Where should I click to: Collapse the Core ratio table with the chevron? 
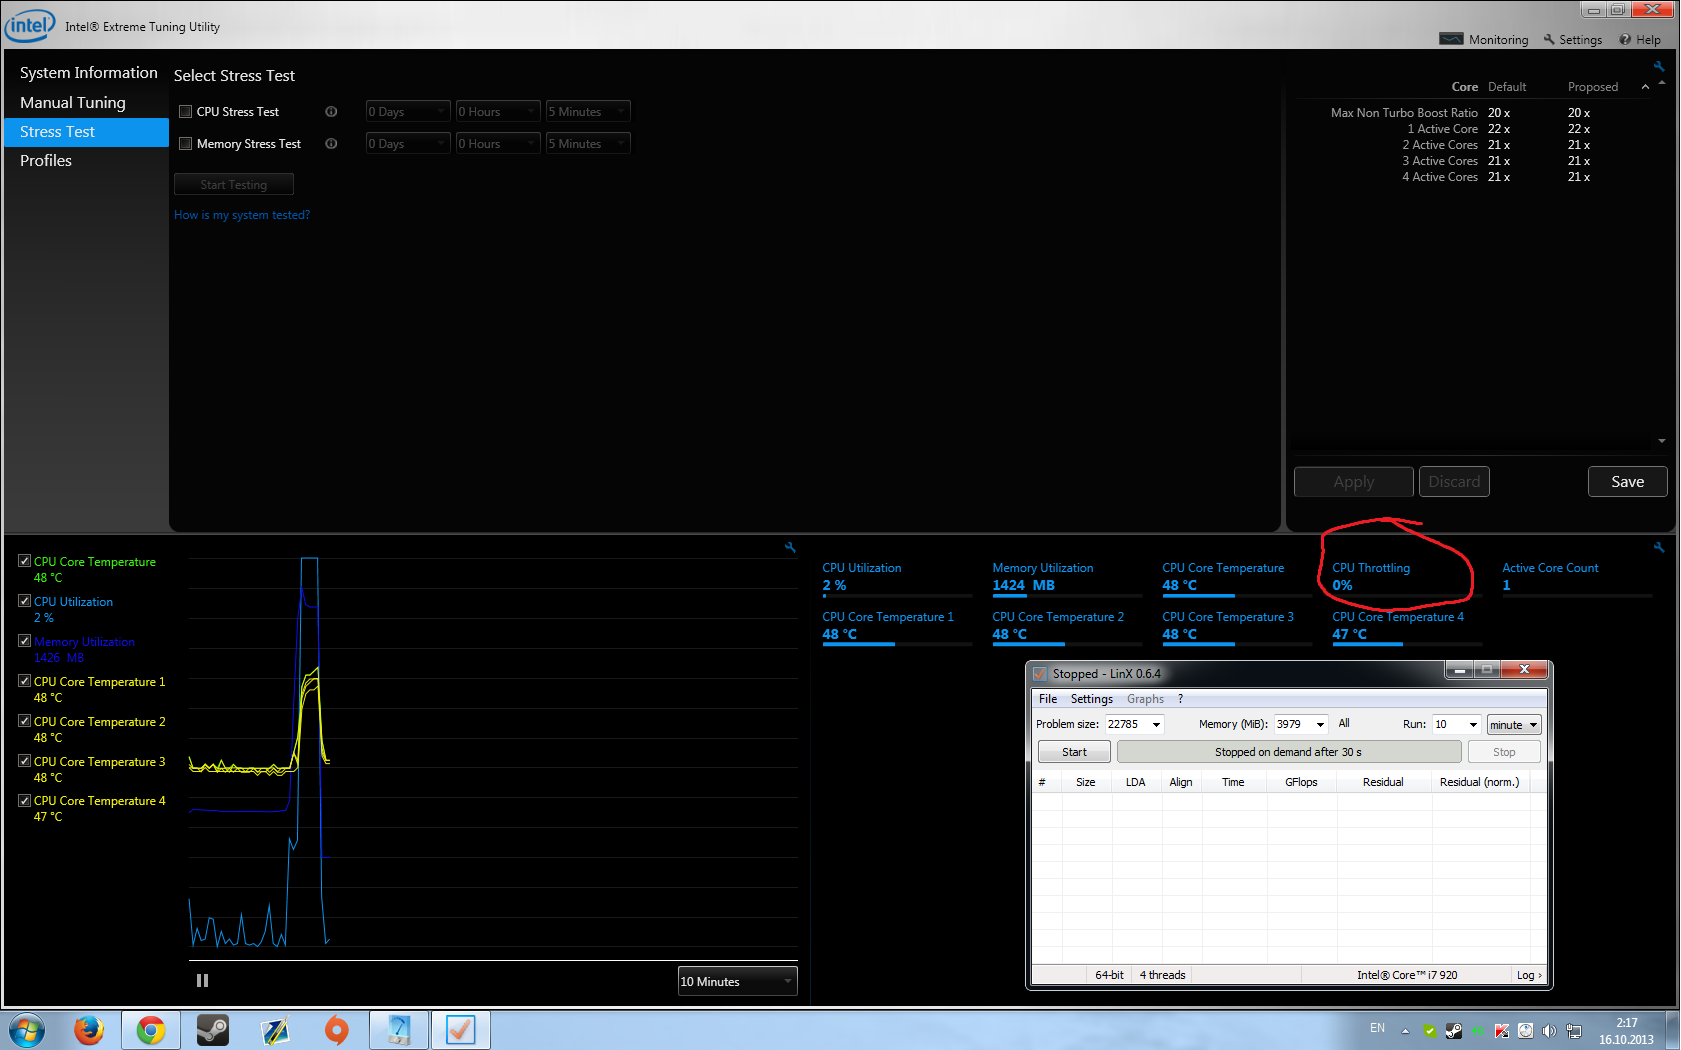click(x=1645, y=87)
